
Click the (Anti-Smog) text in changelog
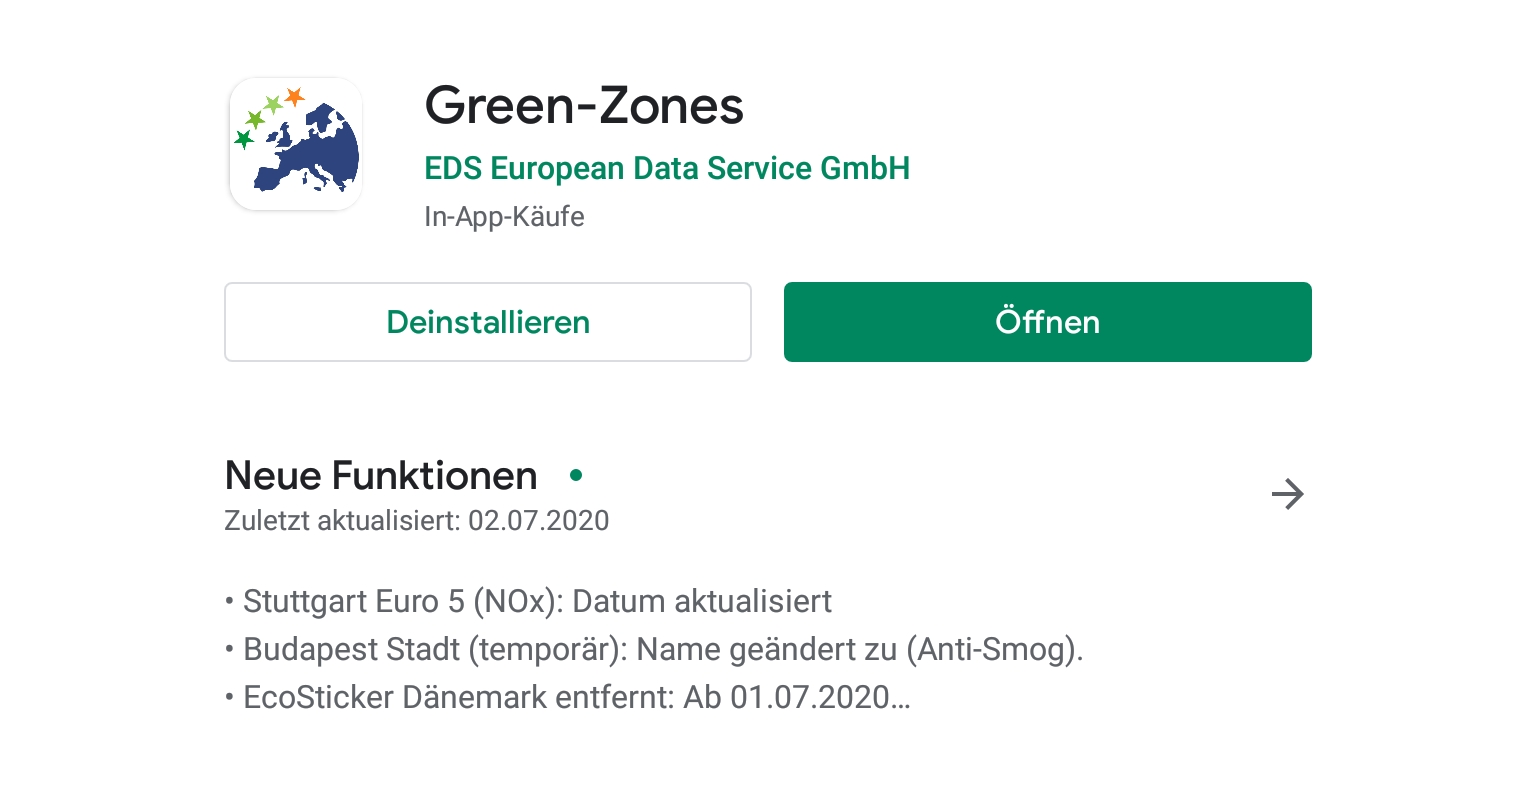point(994,650)
